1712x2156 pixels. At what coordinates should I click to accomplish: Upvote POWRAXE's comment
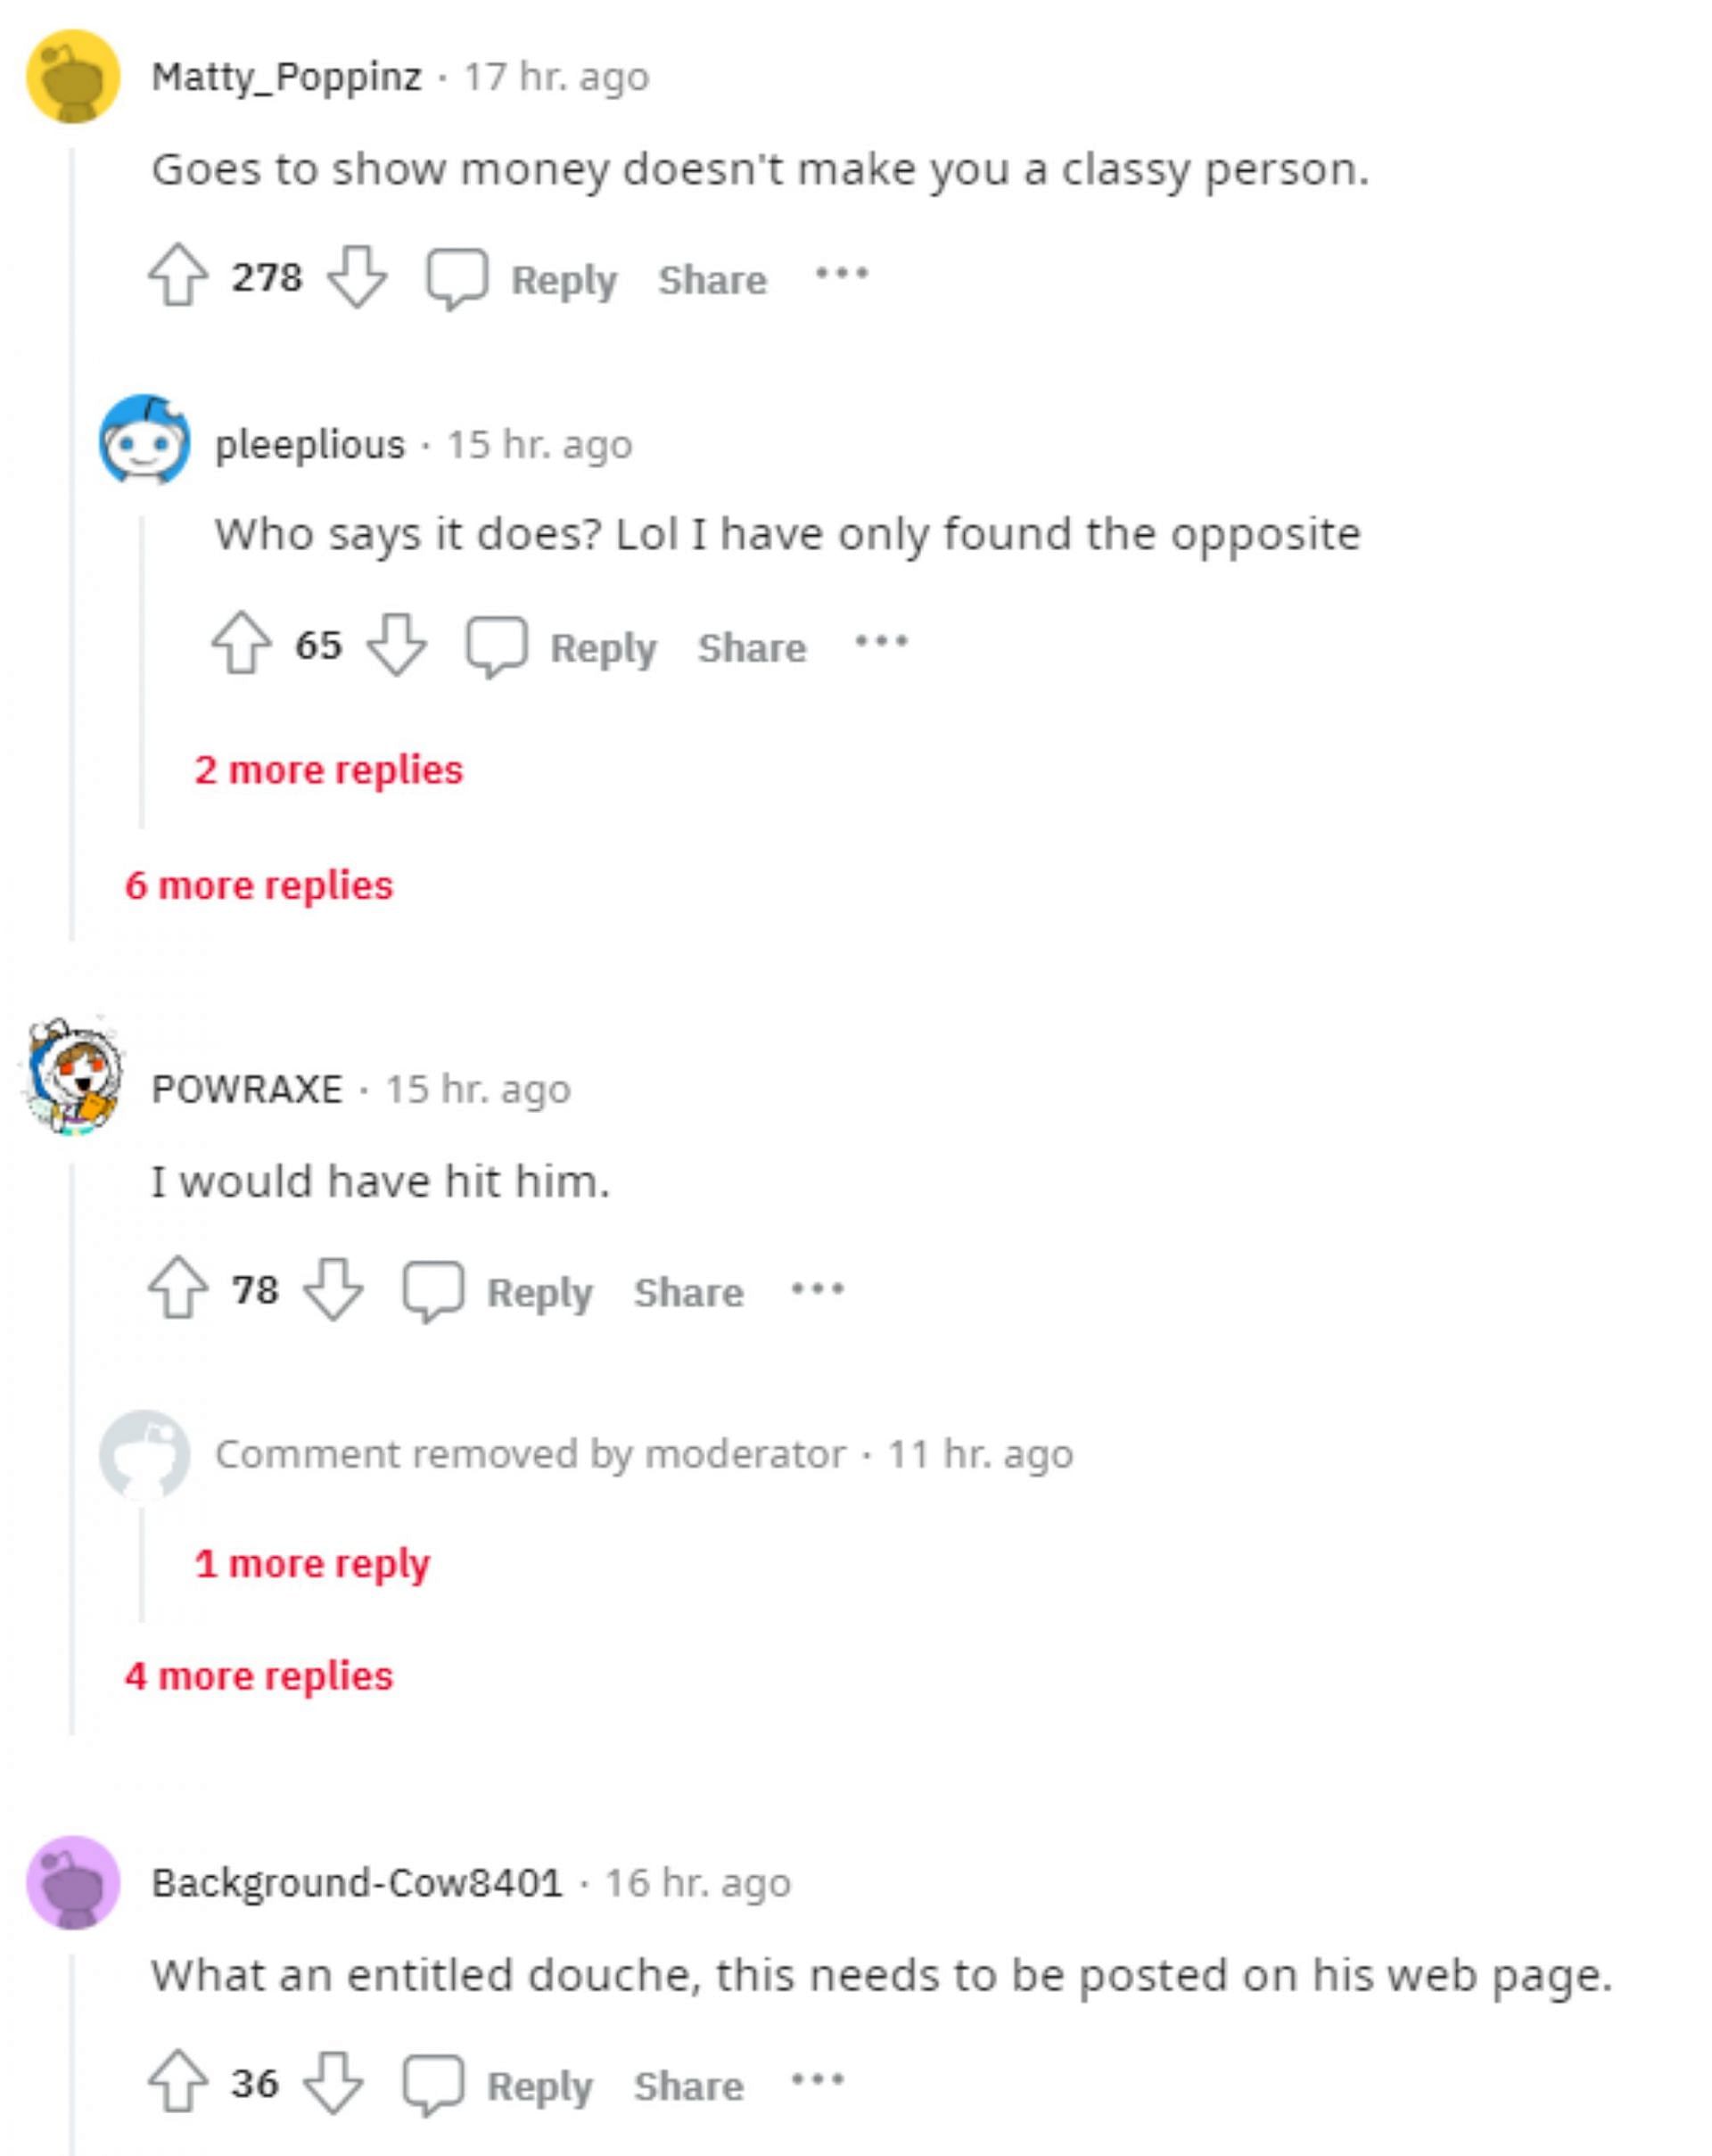coord(178,1288)
